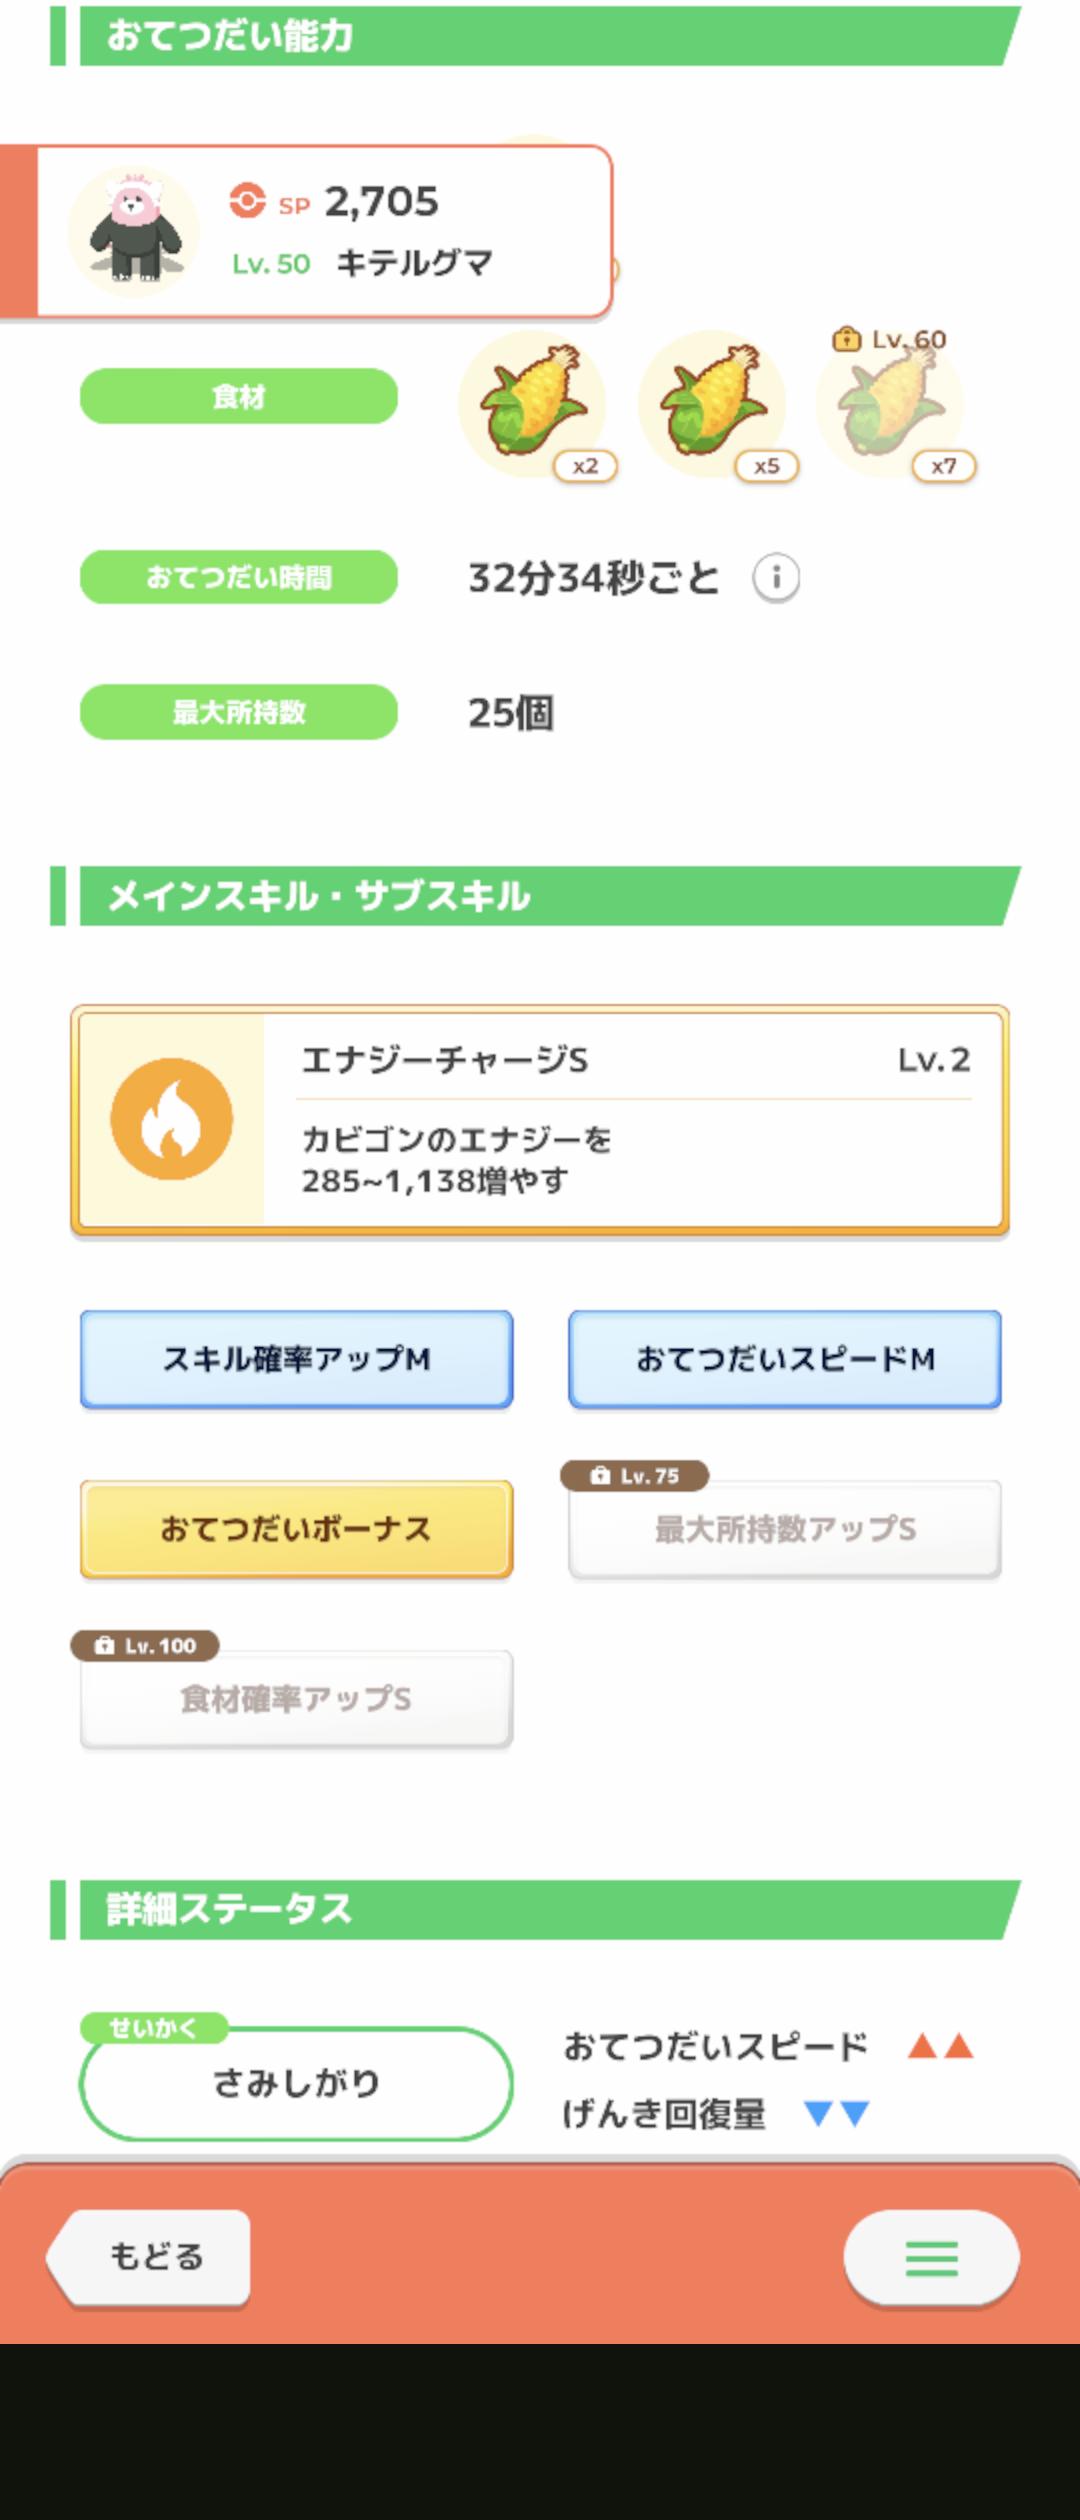Tap the orange flame main skill icon
This screenshot has height=2520, width=1080.
(x=172, y=1119)
